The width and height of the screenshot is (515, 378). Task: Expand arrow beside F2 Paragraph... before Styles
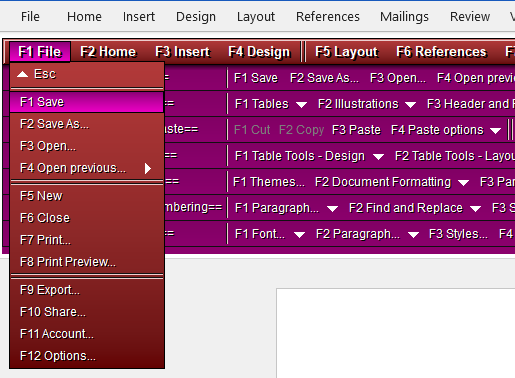pos(413,235)
